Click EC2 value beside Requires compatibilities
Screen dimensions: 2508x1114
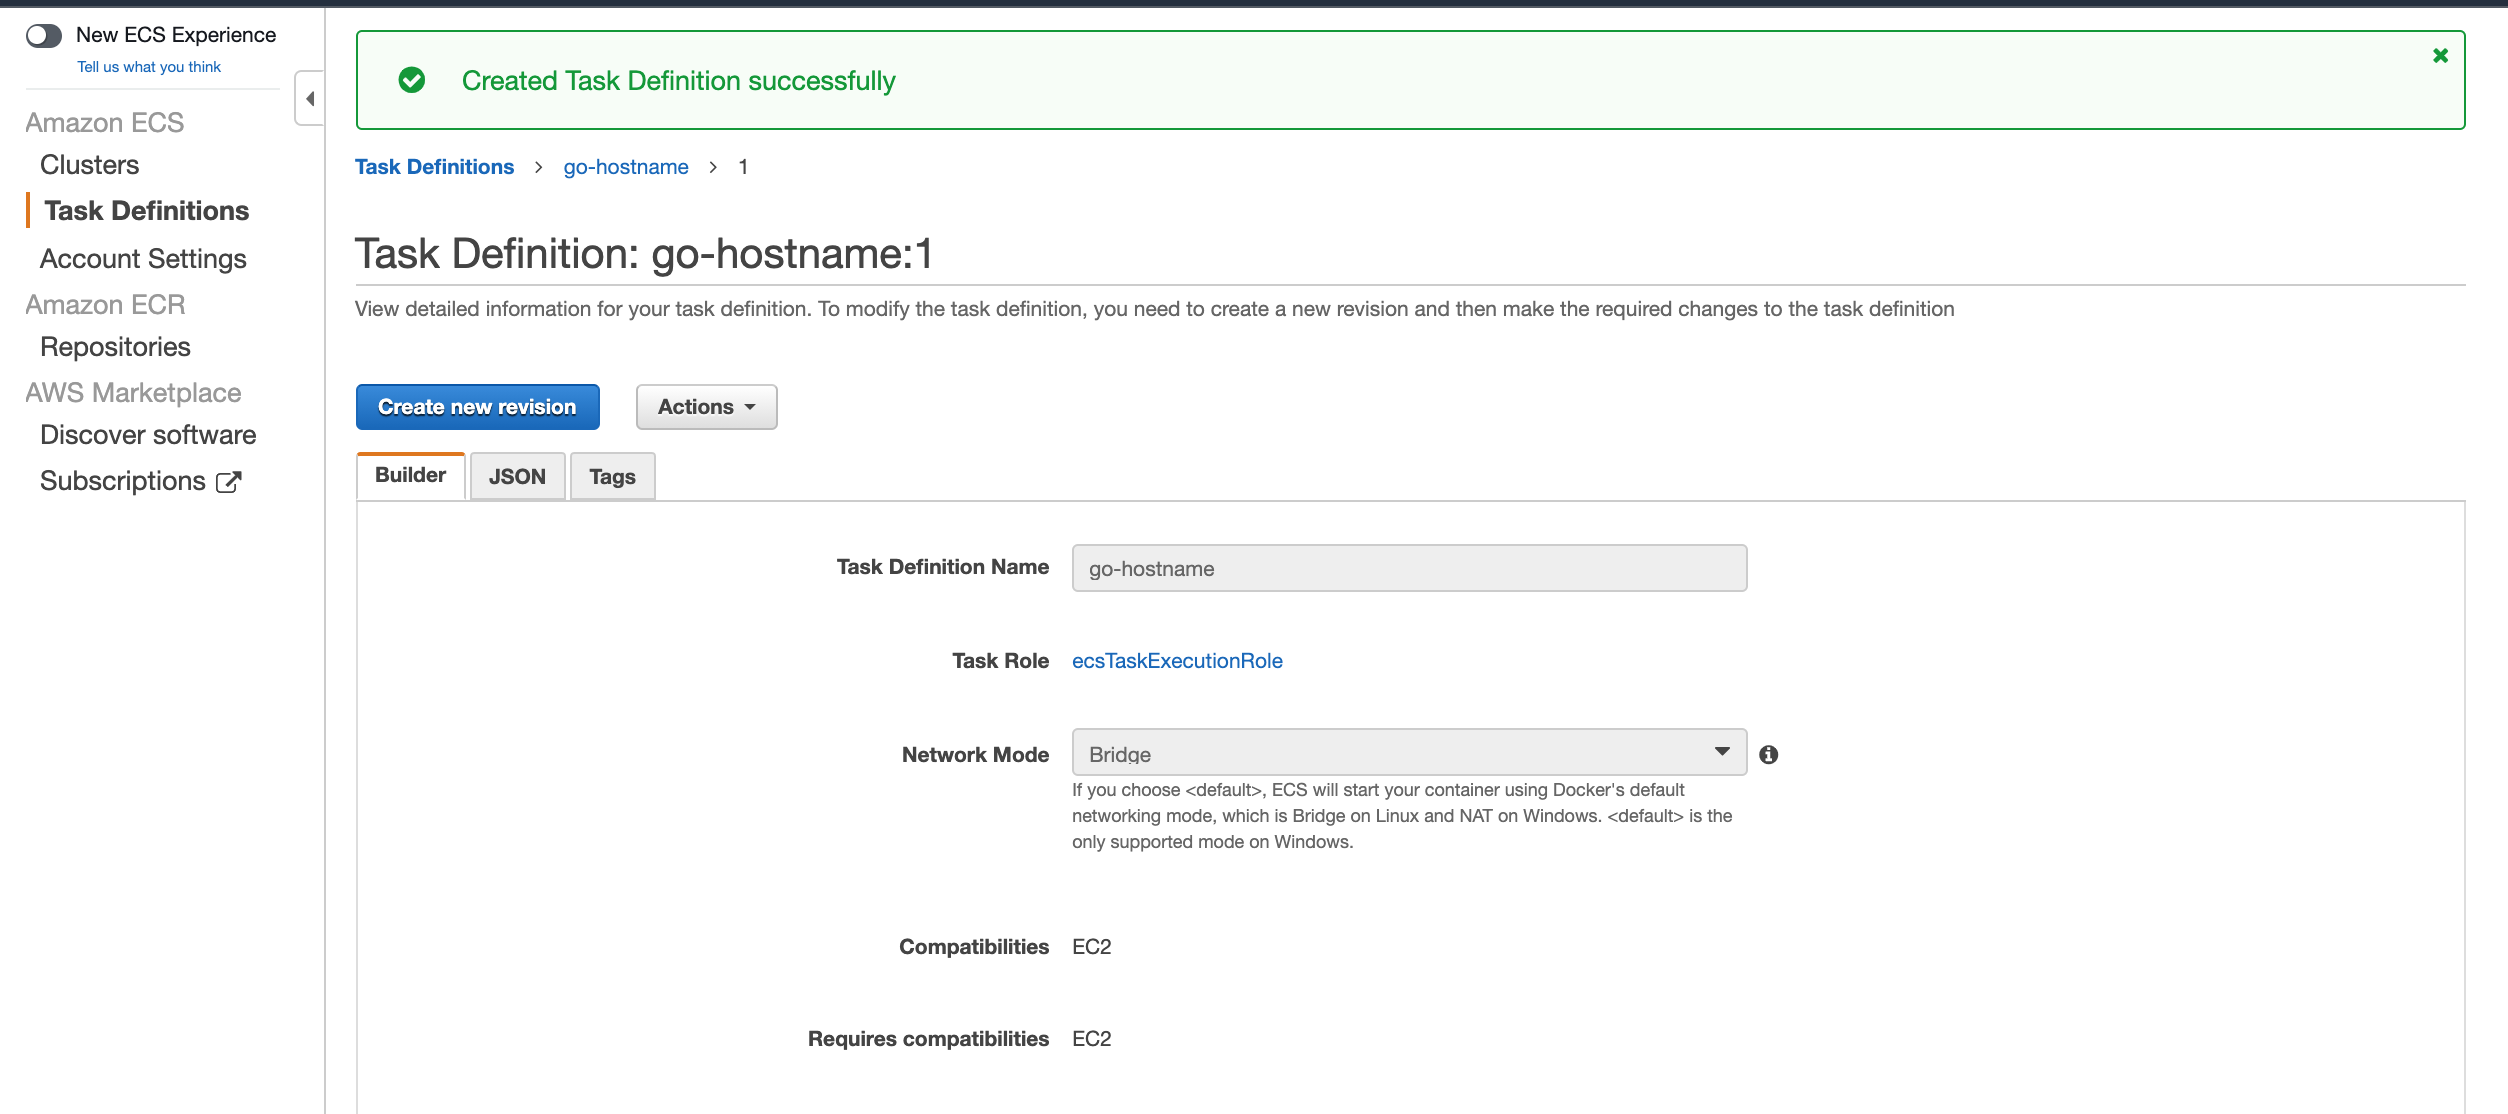1091,1039
